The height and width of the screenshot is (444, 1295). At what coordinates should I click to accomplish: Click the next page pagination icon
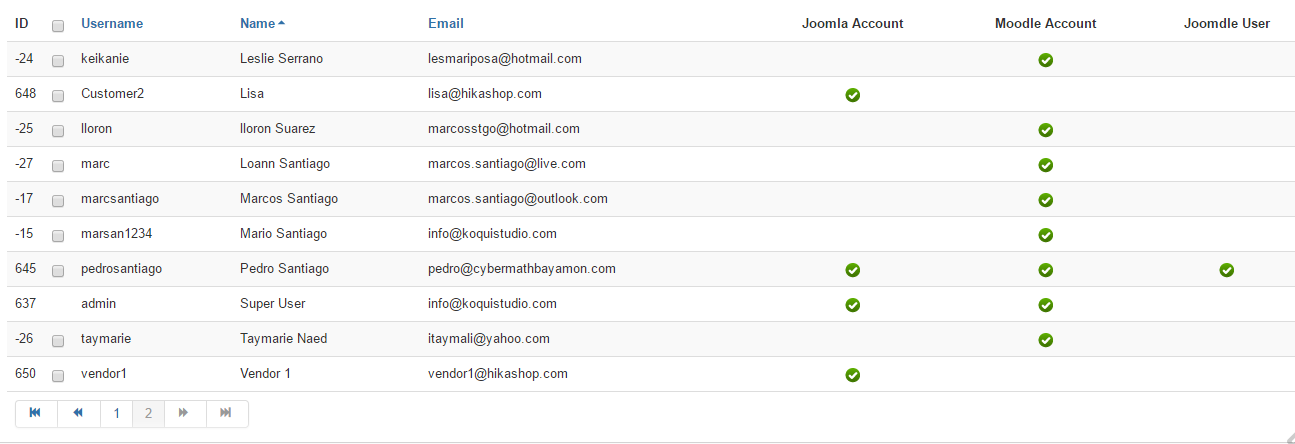pyautogui.click(x=184, y=413)
